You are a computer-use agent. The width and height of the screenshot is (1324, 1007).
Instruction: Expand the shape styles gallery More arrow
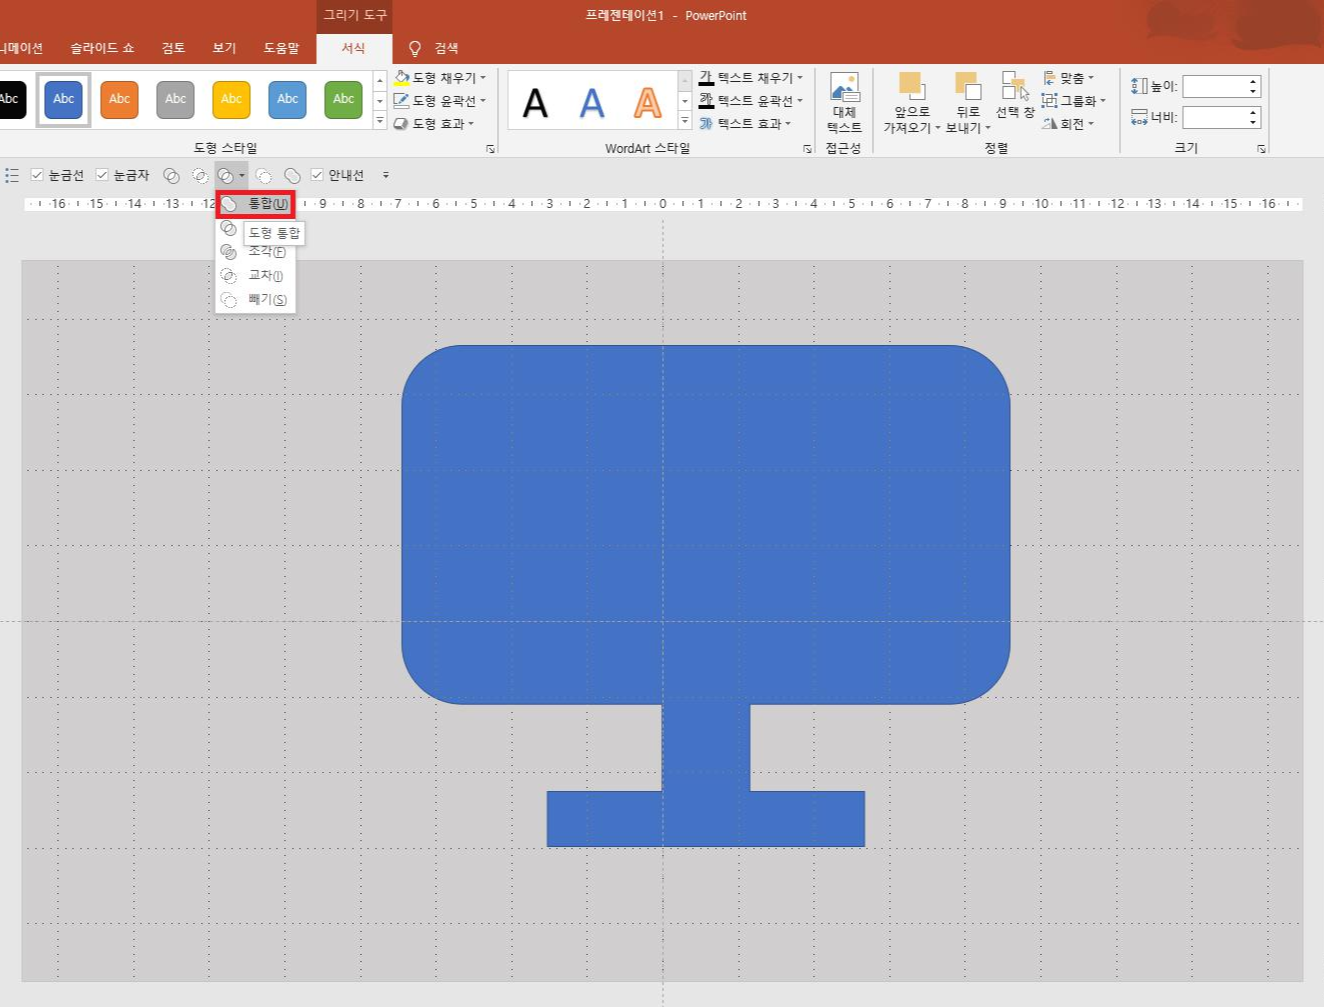pos(380,121)
